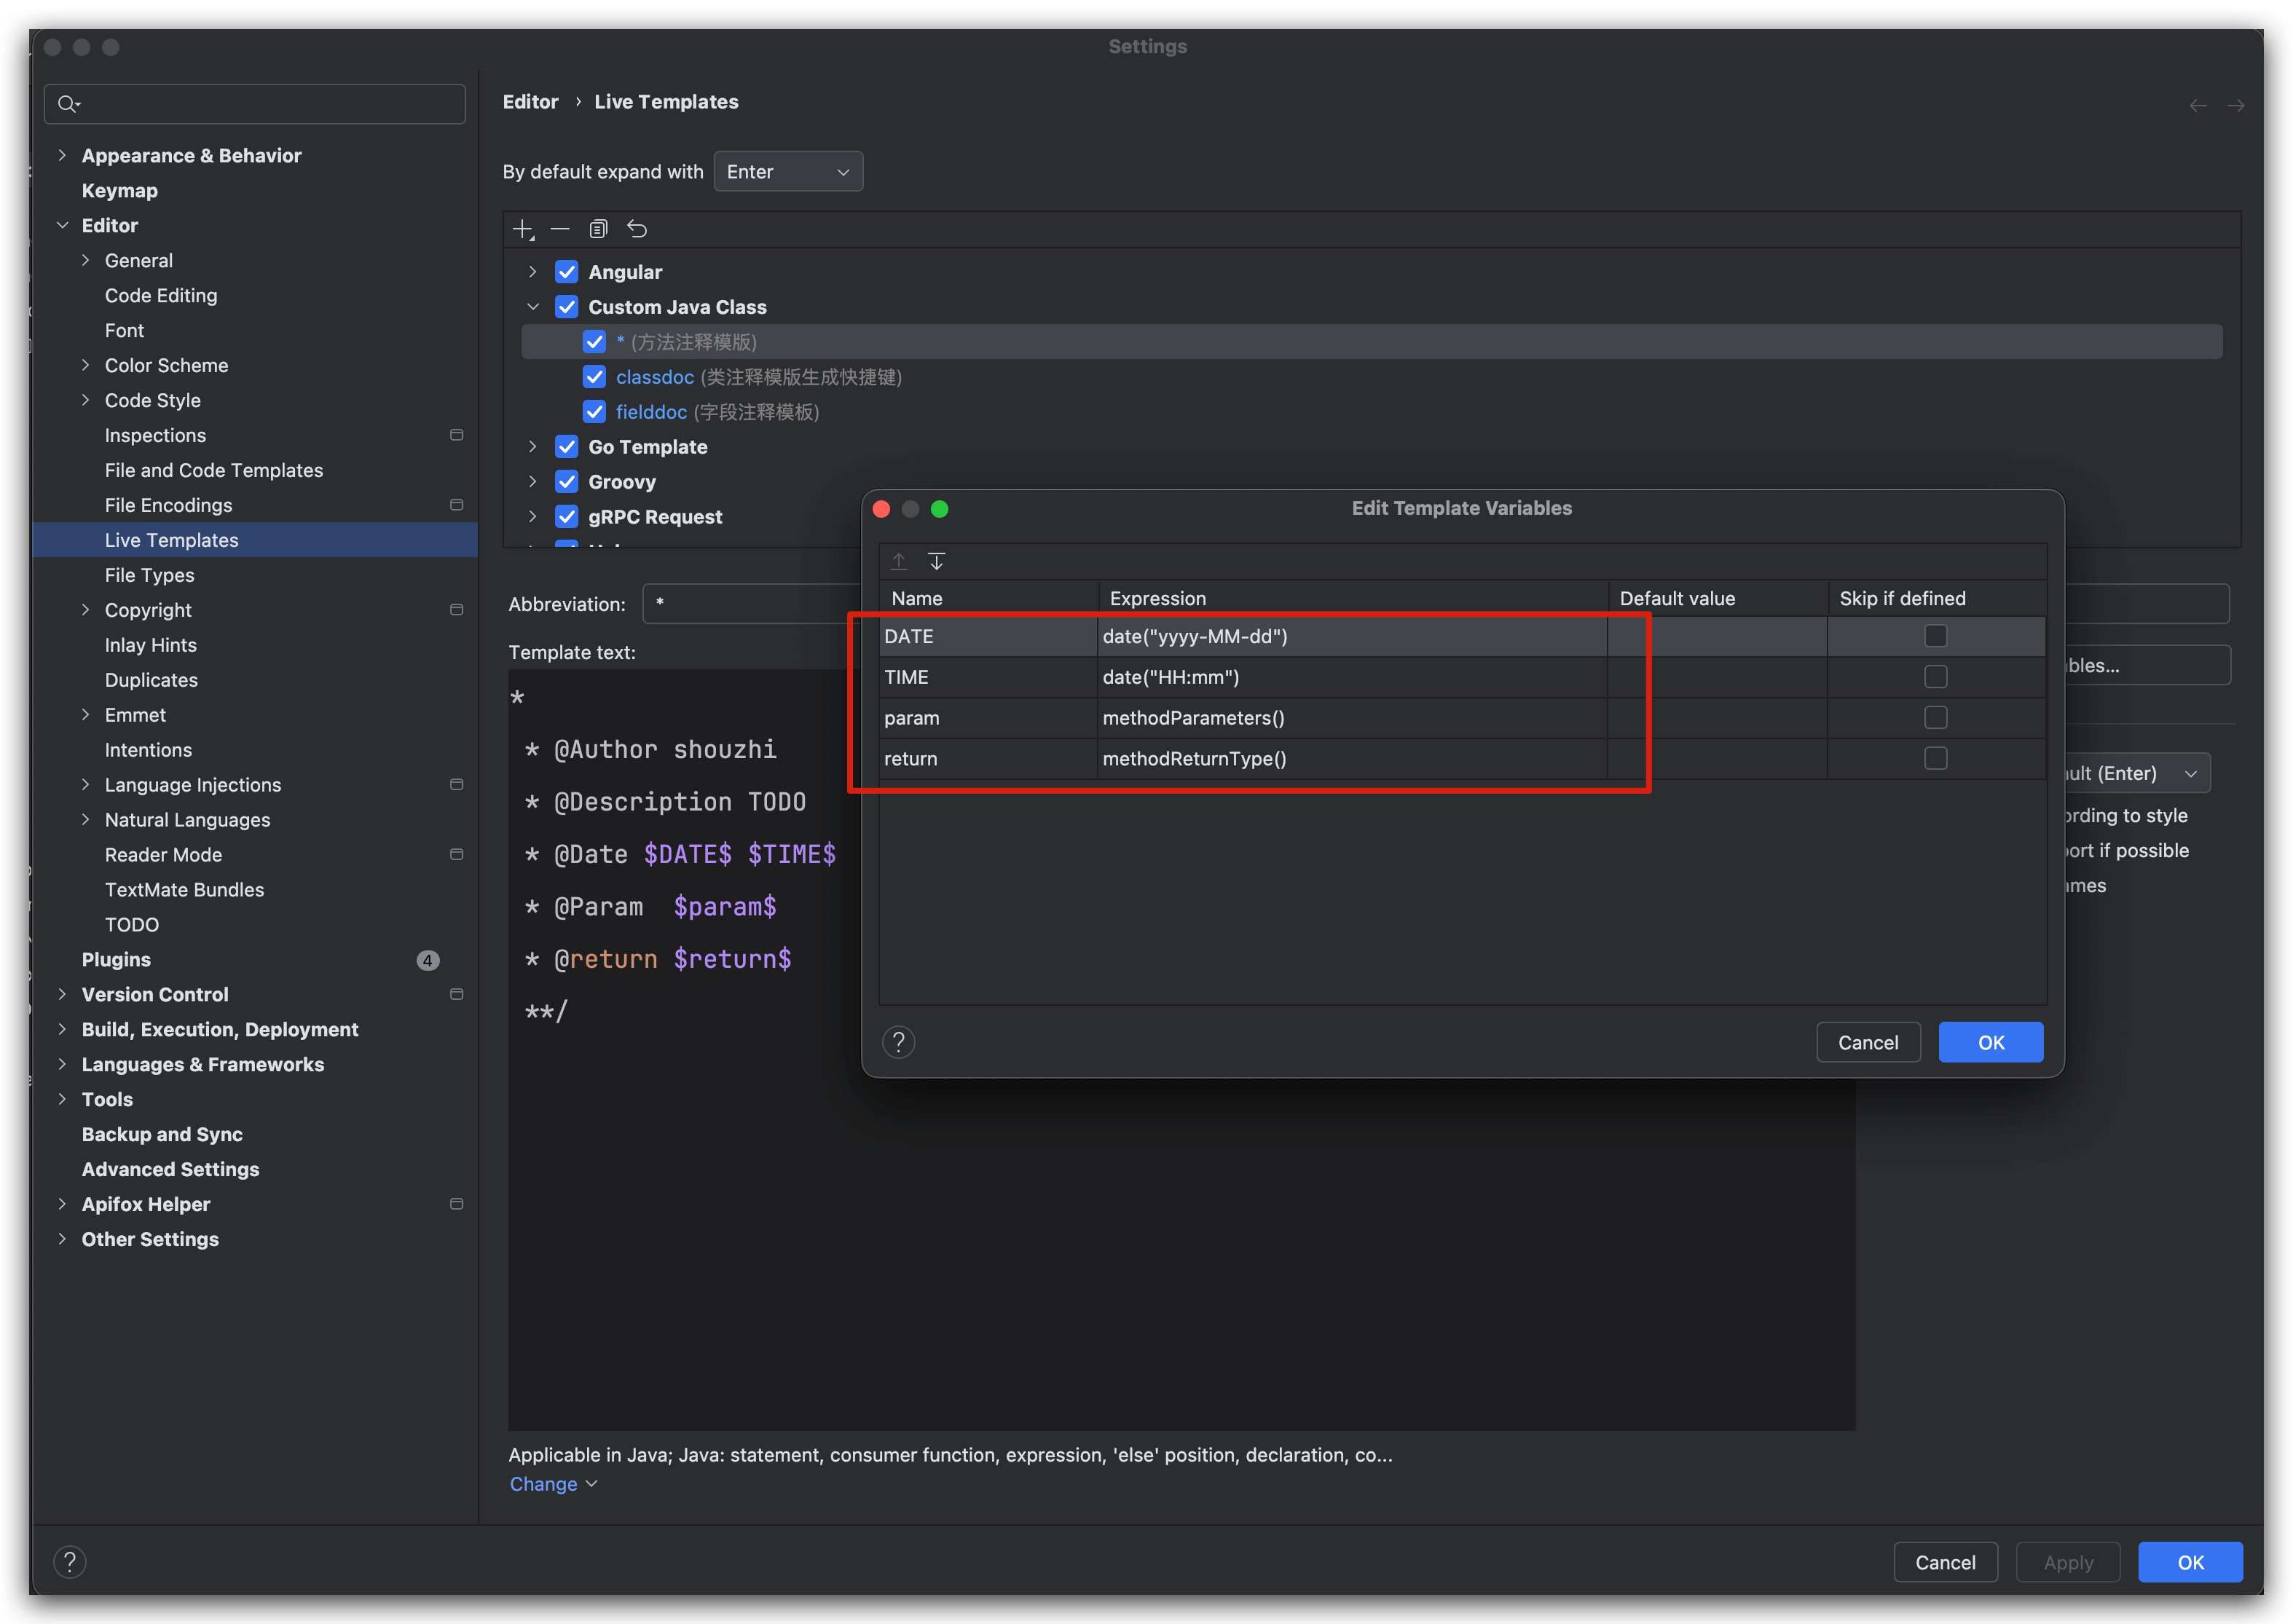
Task: Click the duplicate template icon
Action: tap(598, 230)
